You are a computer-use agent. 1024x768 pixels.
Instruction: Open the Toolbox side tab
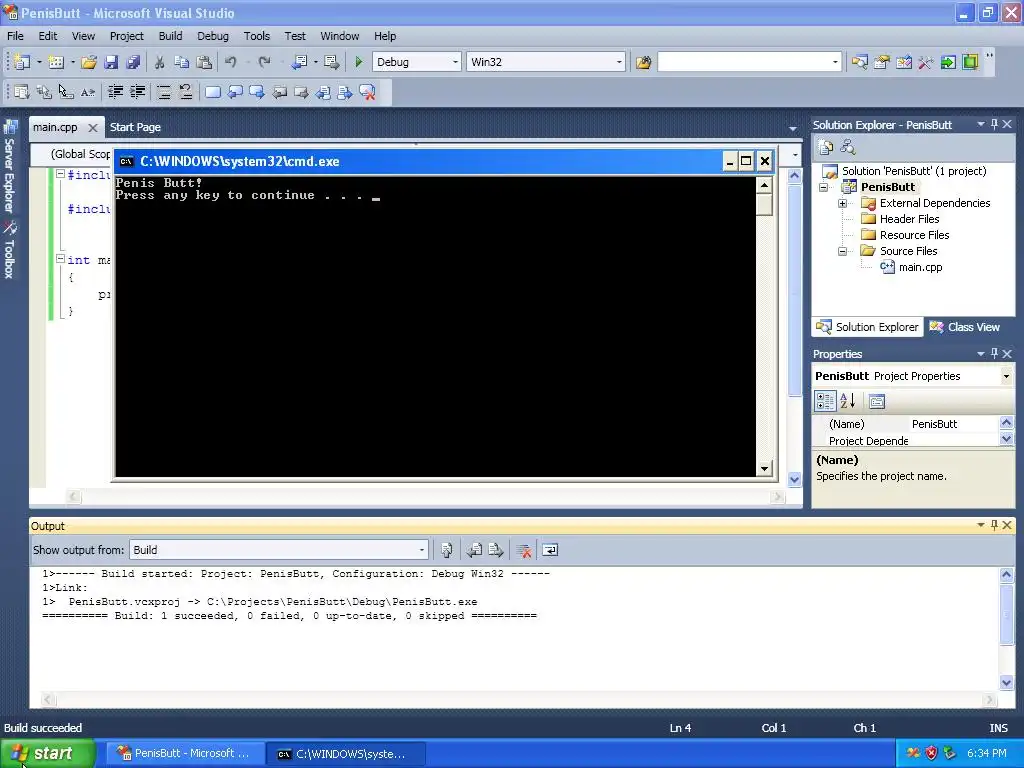[9, 251]
